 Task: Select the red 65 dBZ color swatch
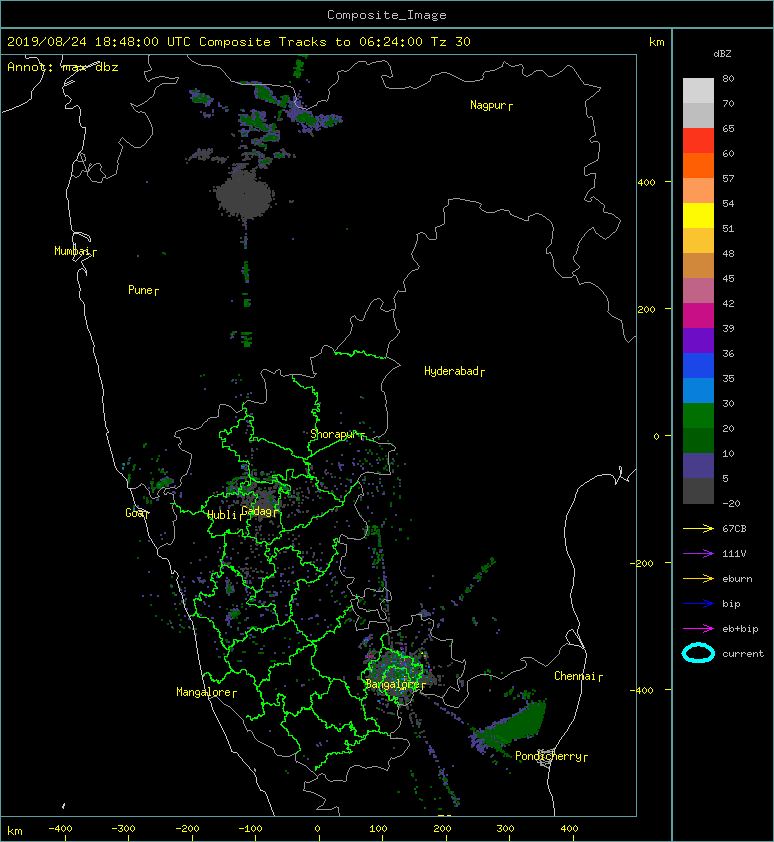coord(698,140)
